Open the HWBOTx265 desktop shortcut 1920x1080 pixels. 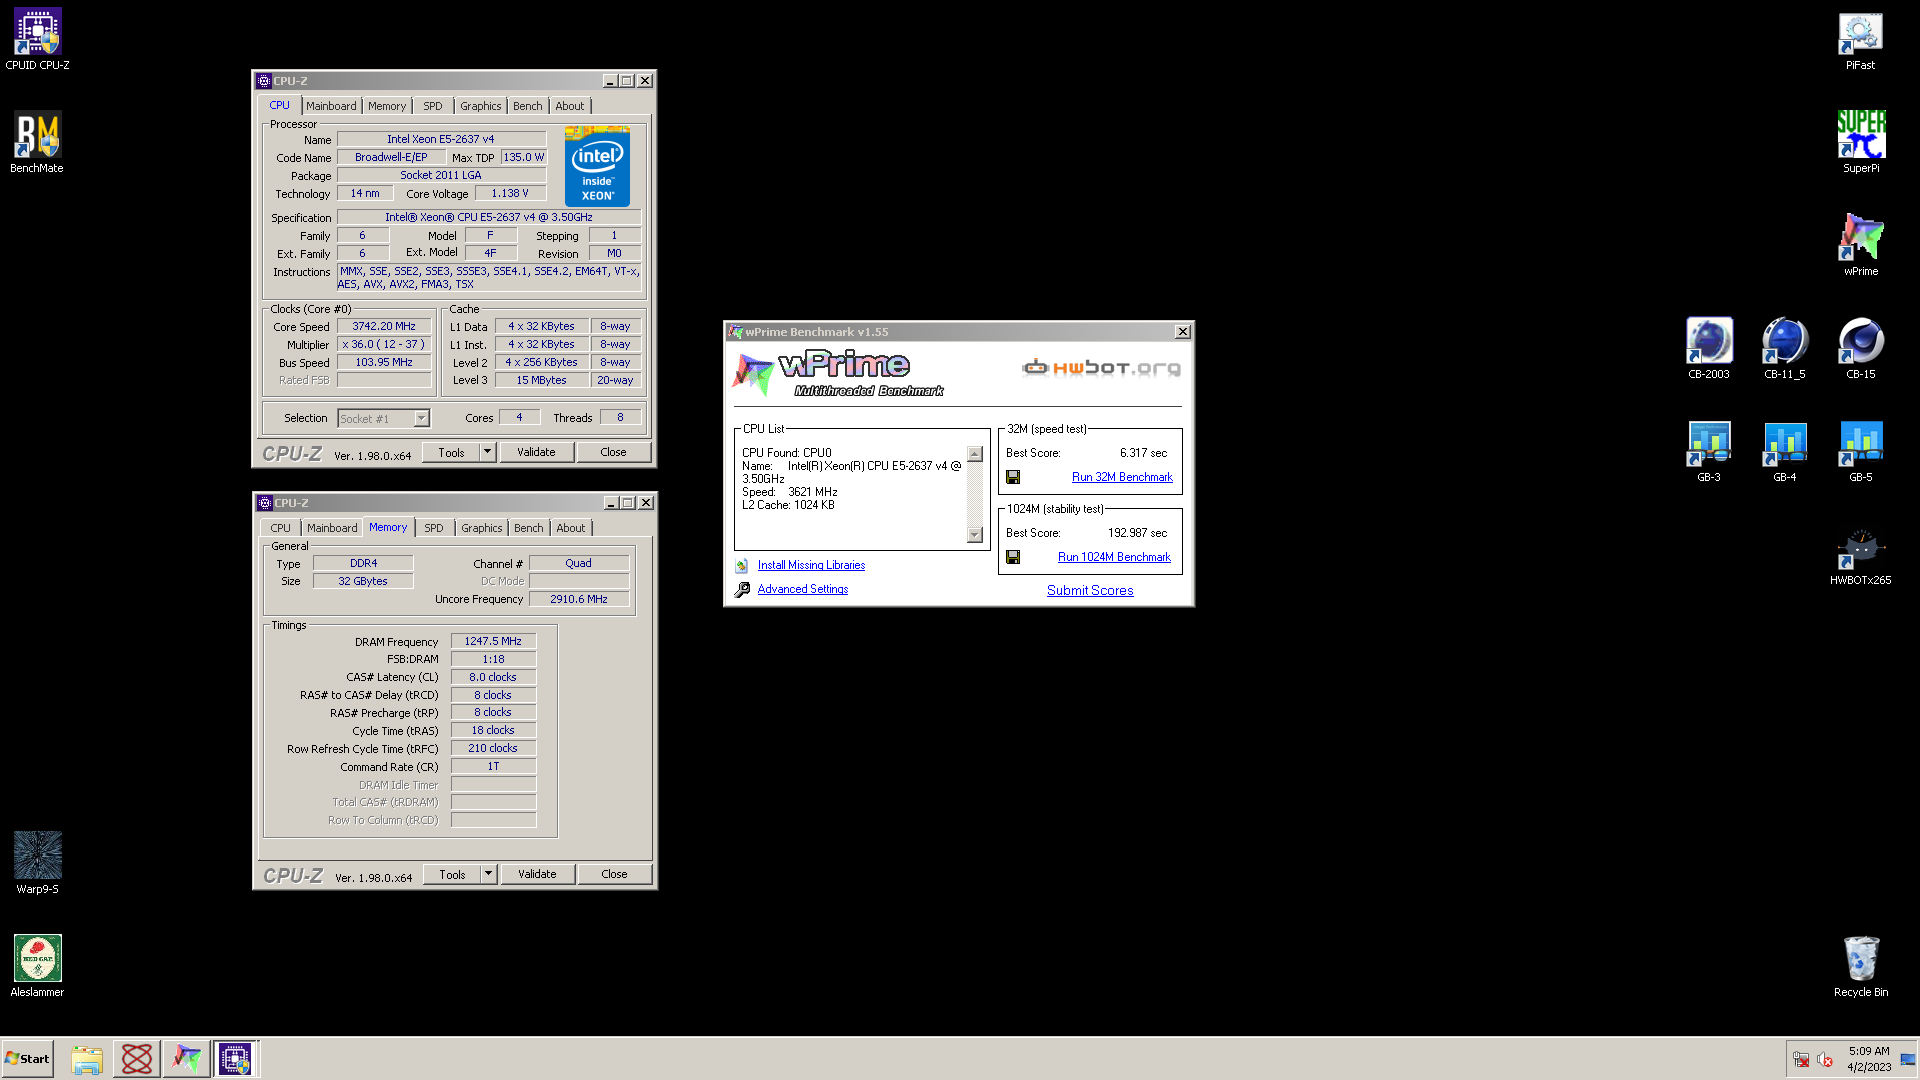(1860, 555)
